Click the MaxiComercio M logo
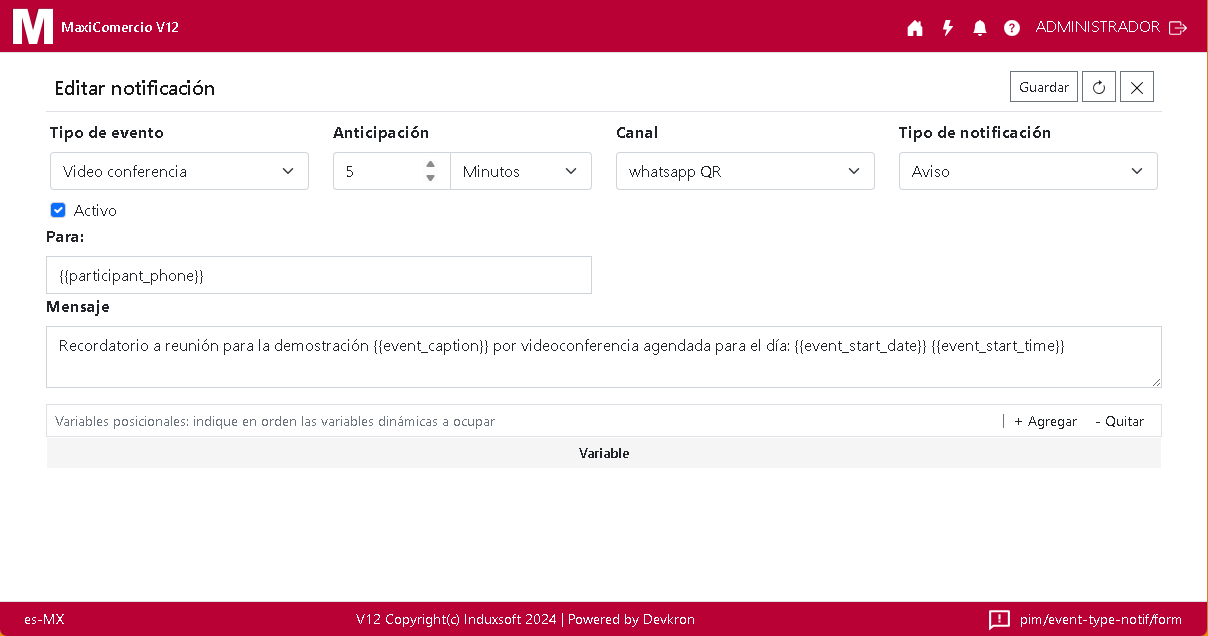 pos(32,26)
